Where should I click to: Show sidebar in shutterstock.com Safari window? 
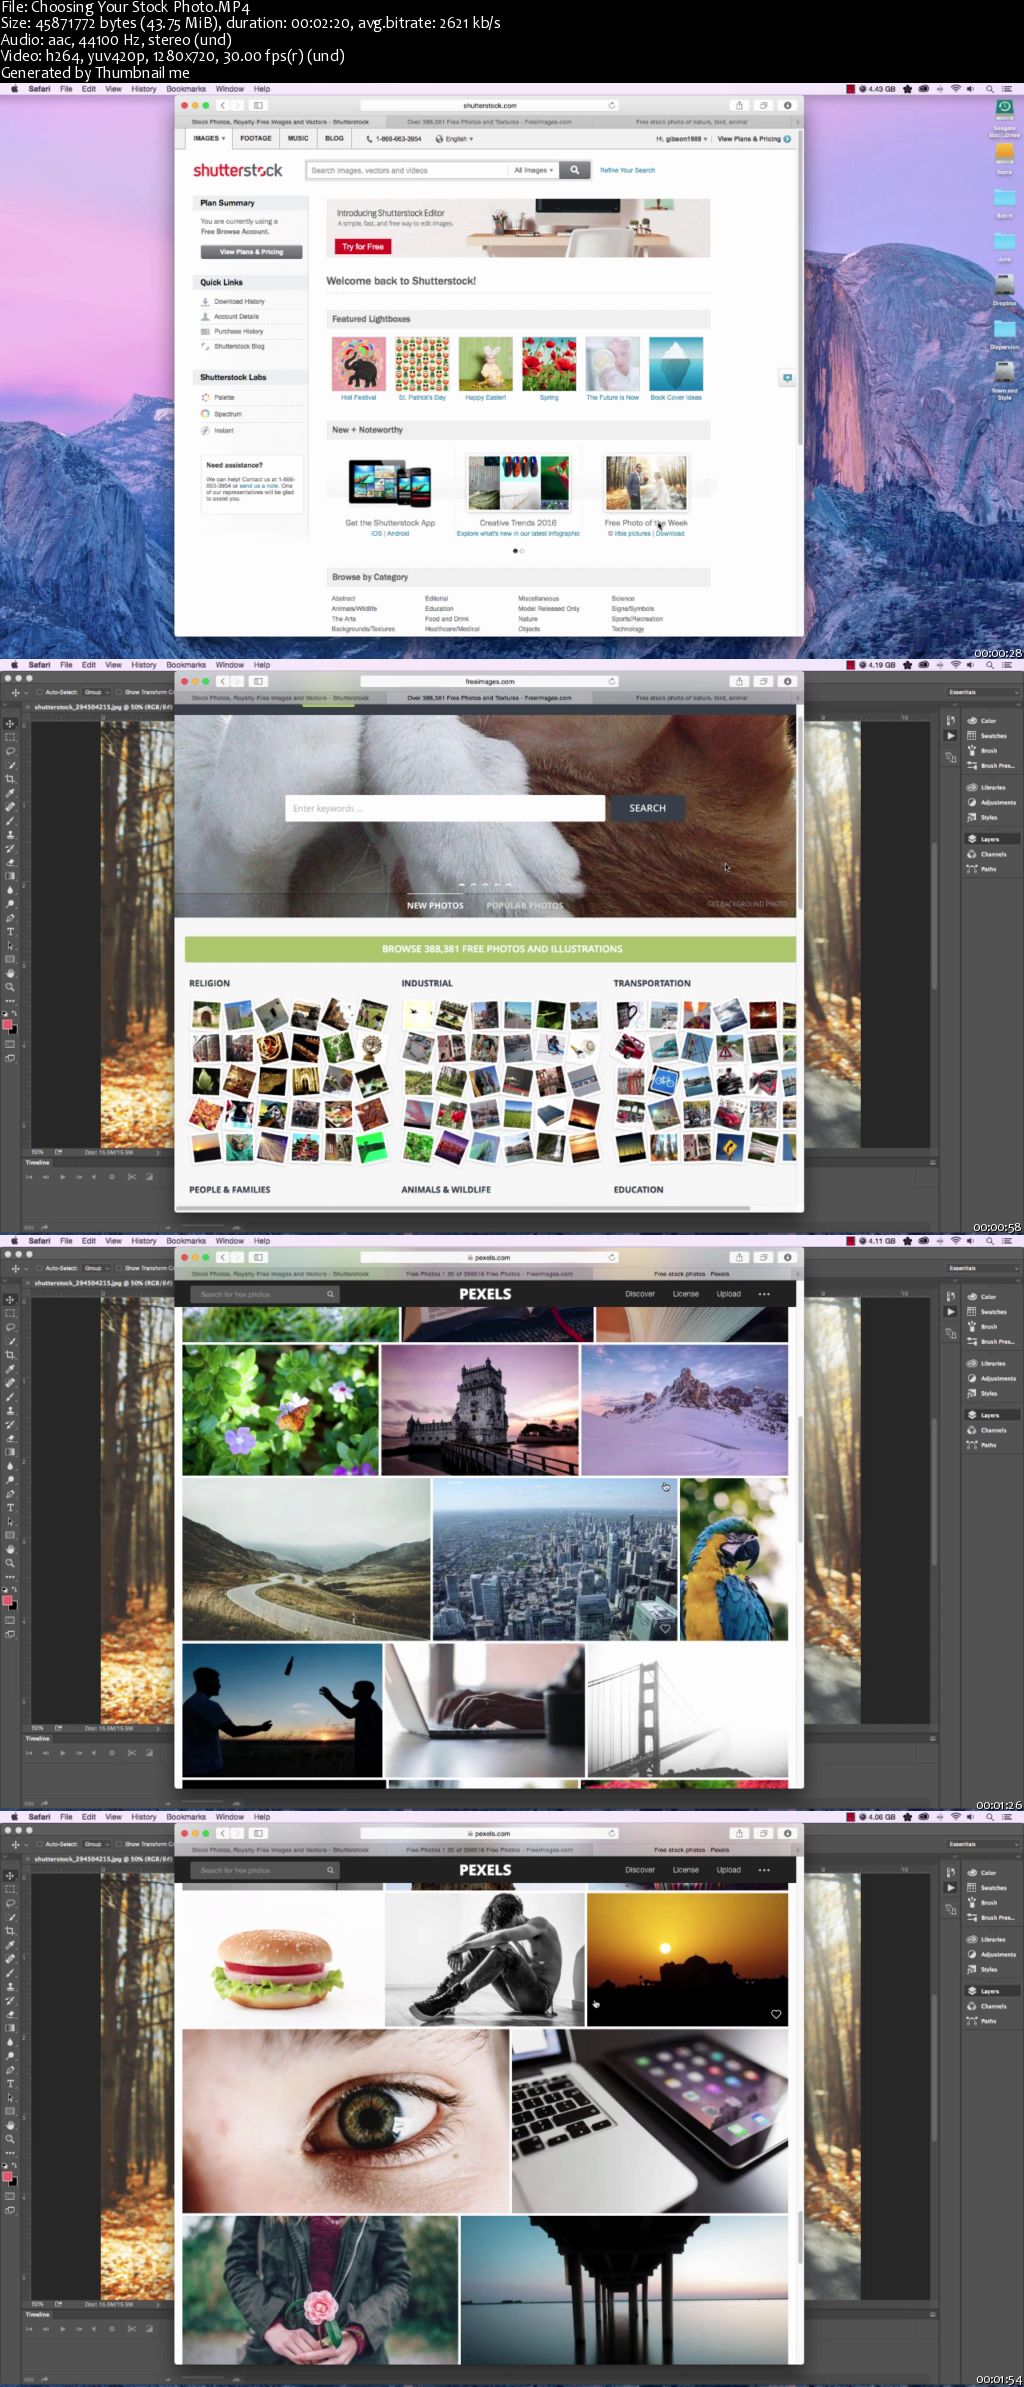(x=258, y=105)
